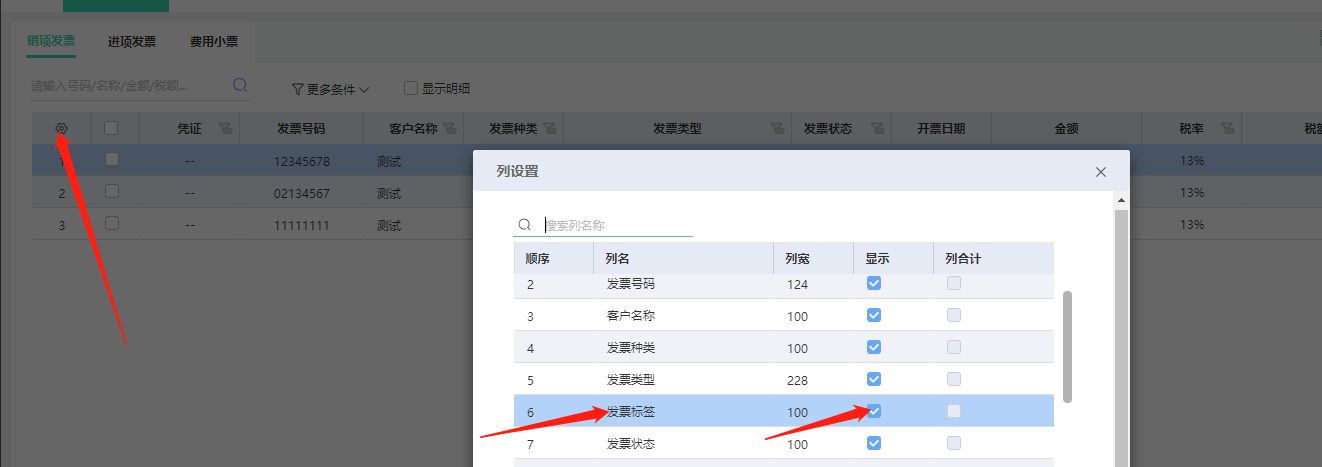Click 发票号码 table column header

[x=301, y=129]
